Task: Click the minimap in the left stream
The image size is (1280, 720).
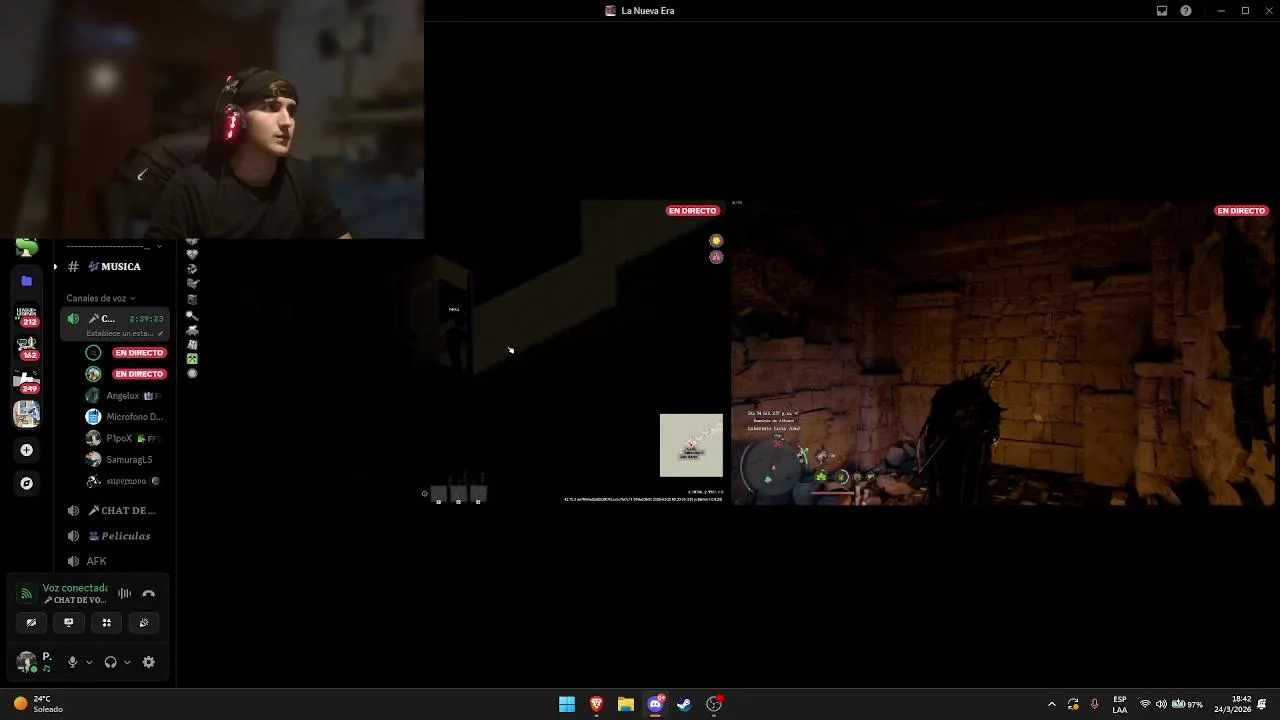Action: 691,445
